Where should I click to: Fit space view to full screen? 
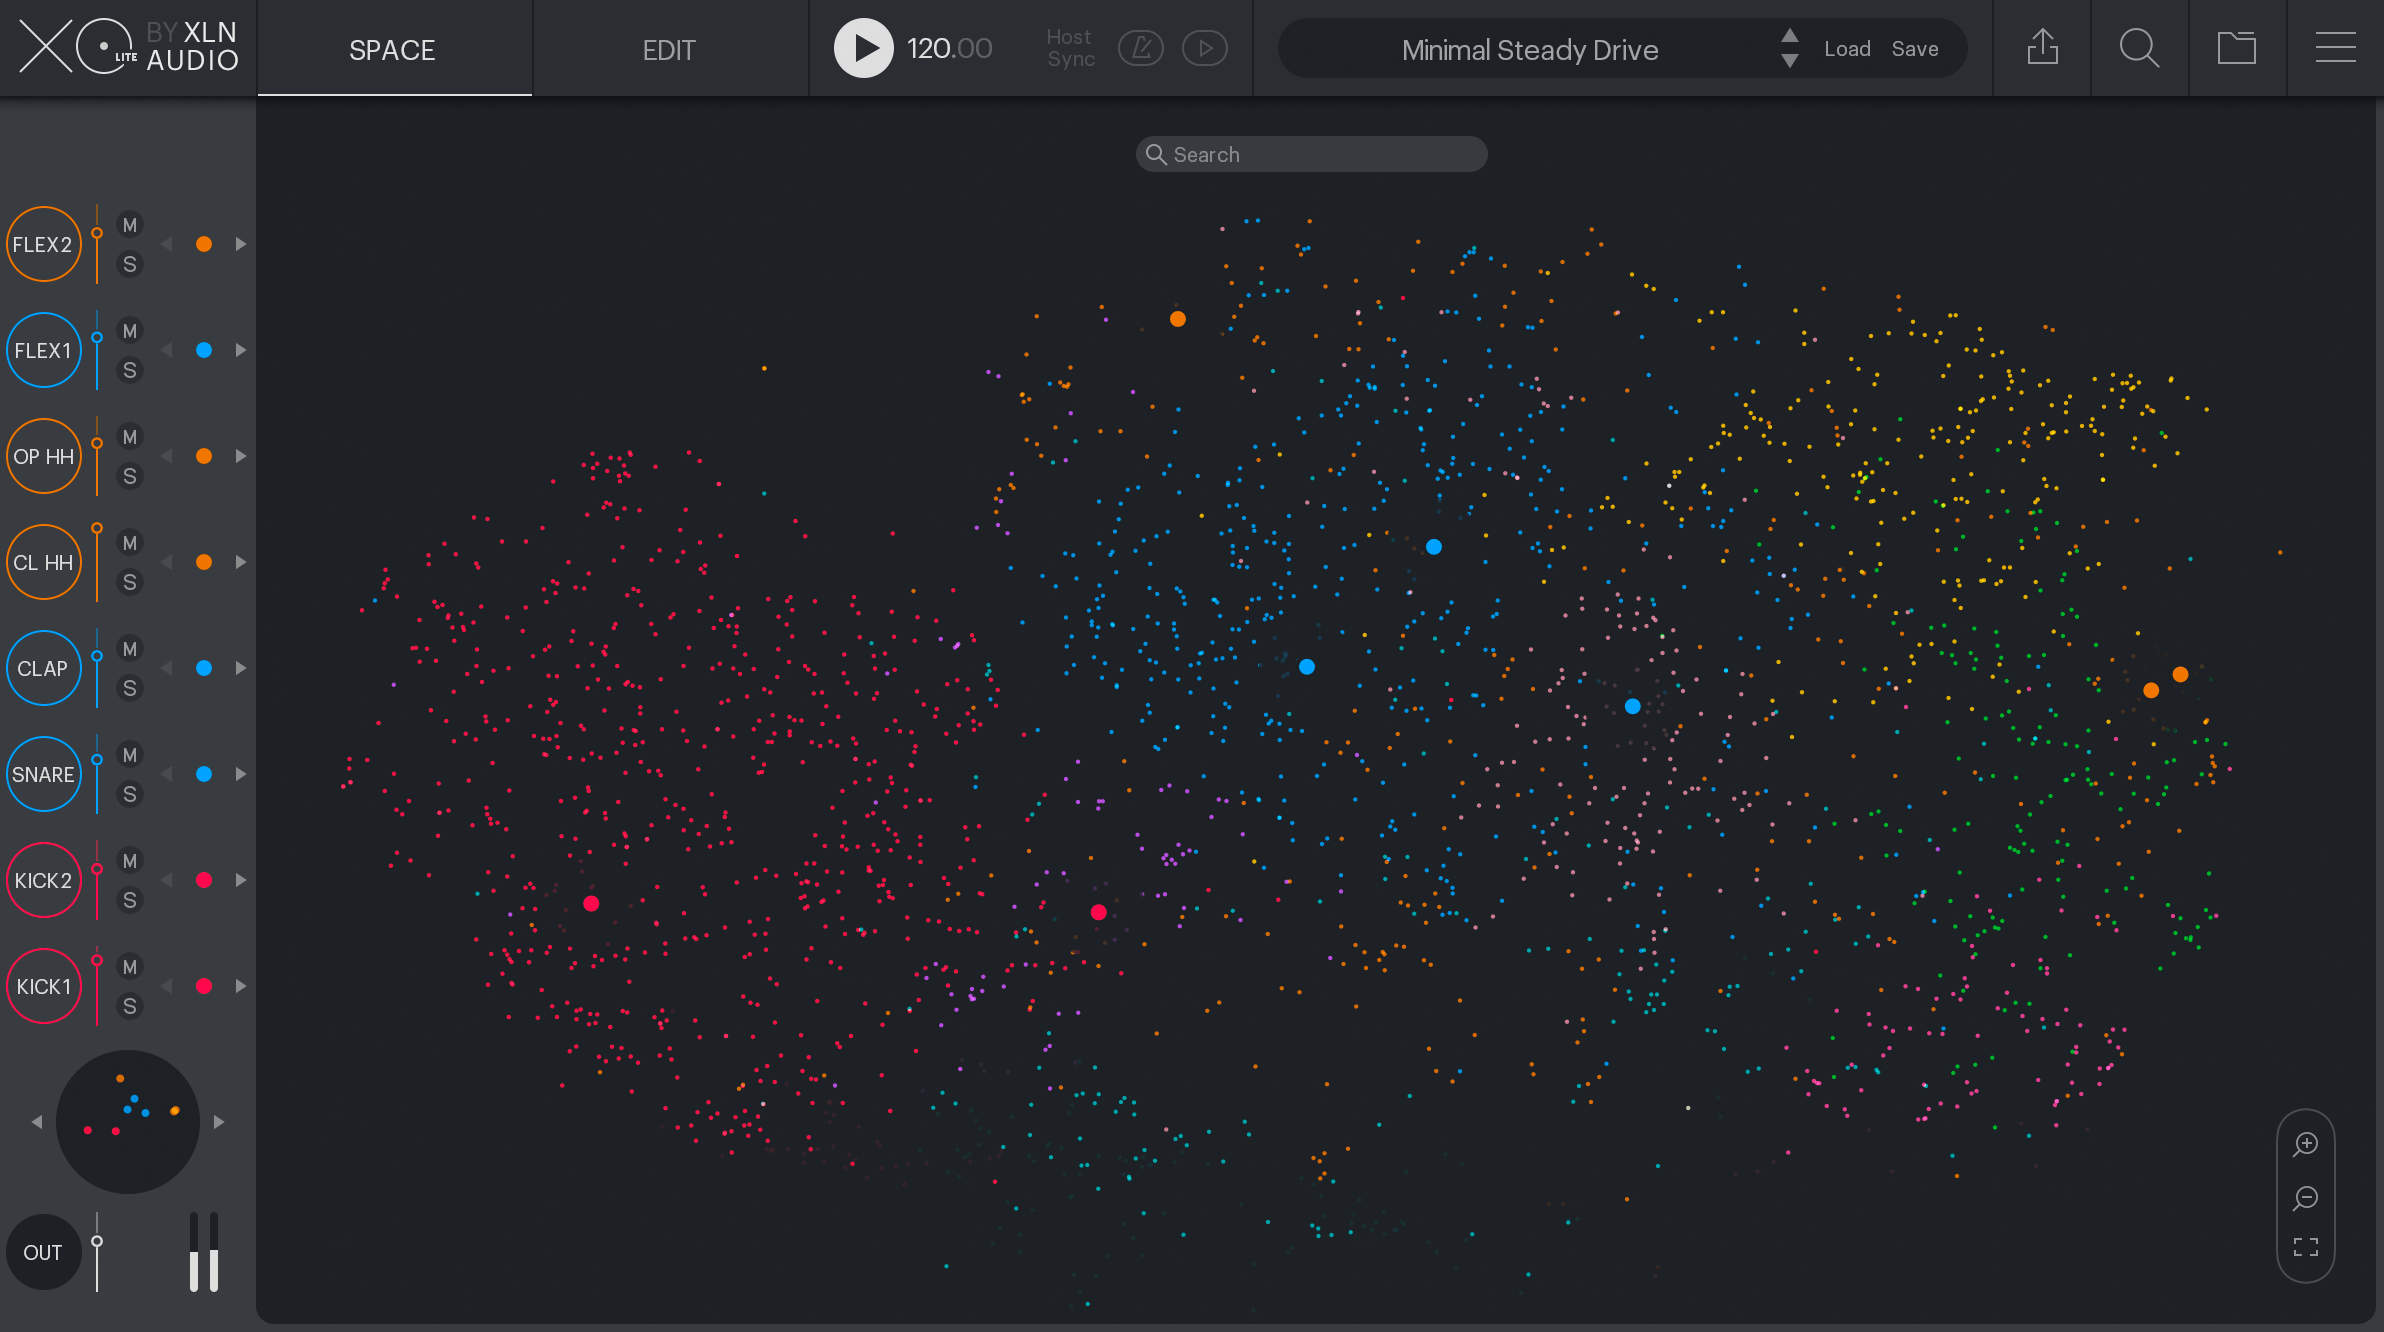pos(2306,1247)
